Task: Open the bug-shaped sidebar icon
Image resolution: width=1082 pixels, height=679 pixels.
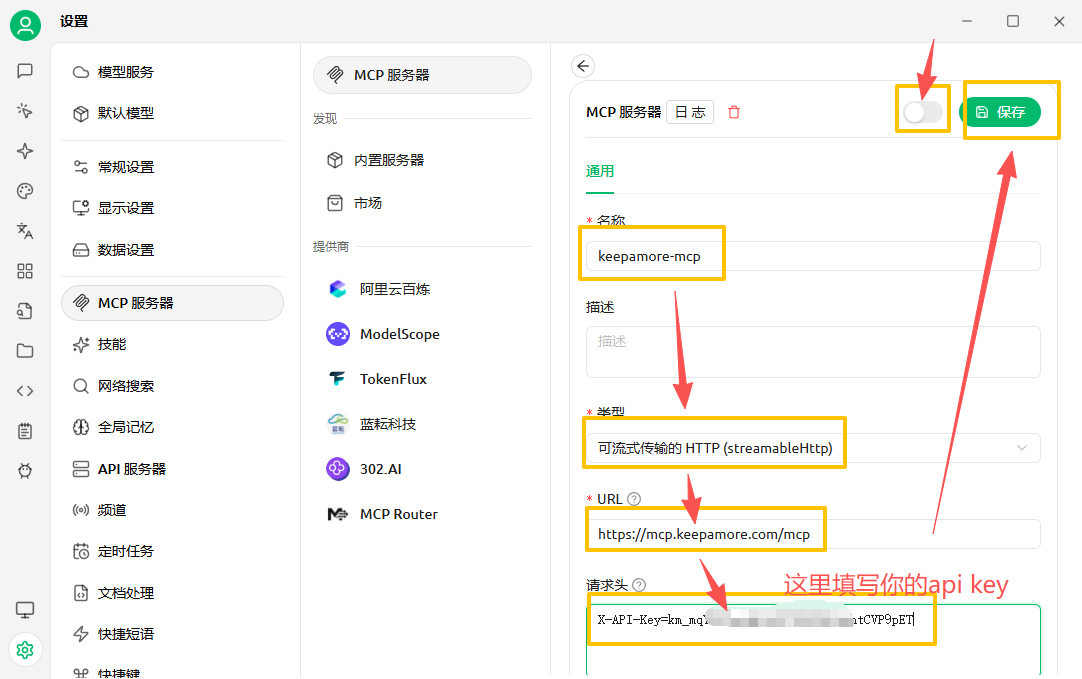Action: pos(25,471)
